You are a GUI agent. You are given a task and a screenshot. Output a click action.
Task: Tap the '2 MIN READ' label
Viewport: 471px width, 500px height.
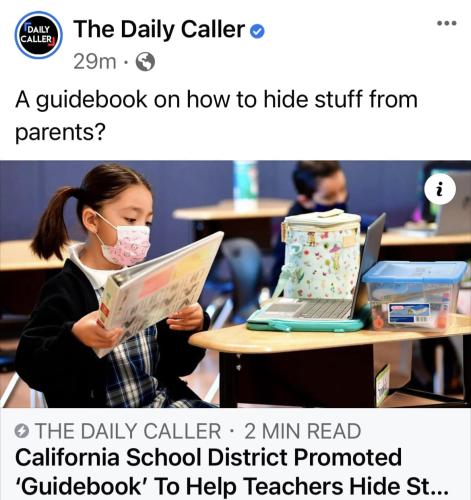click(x=303, y=431)
